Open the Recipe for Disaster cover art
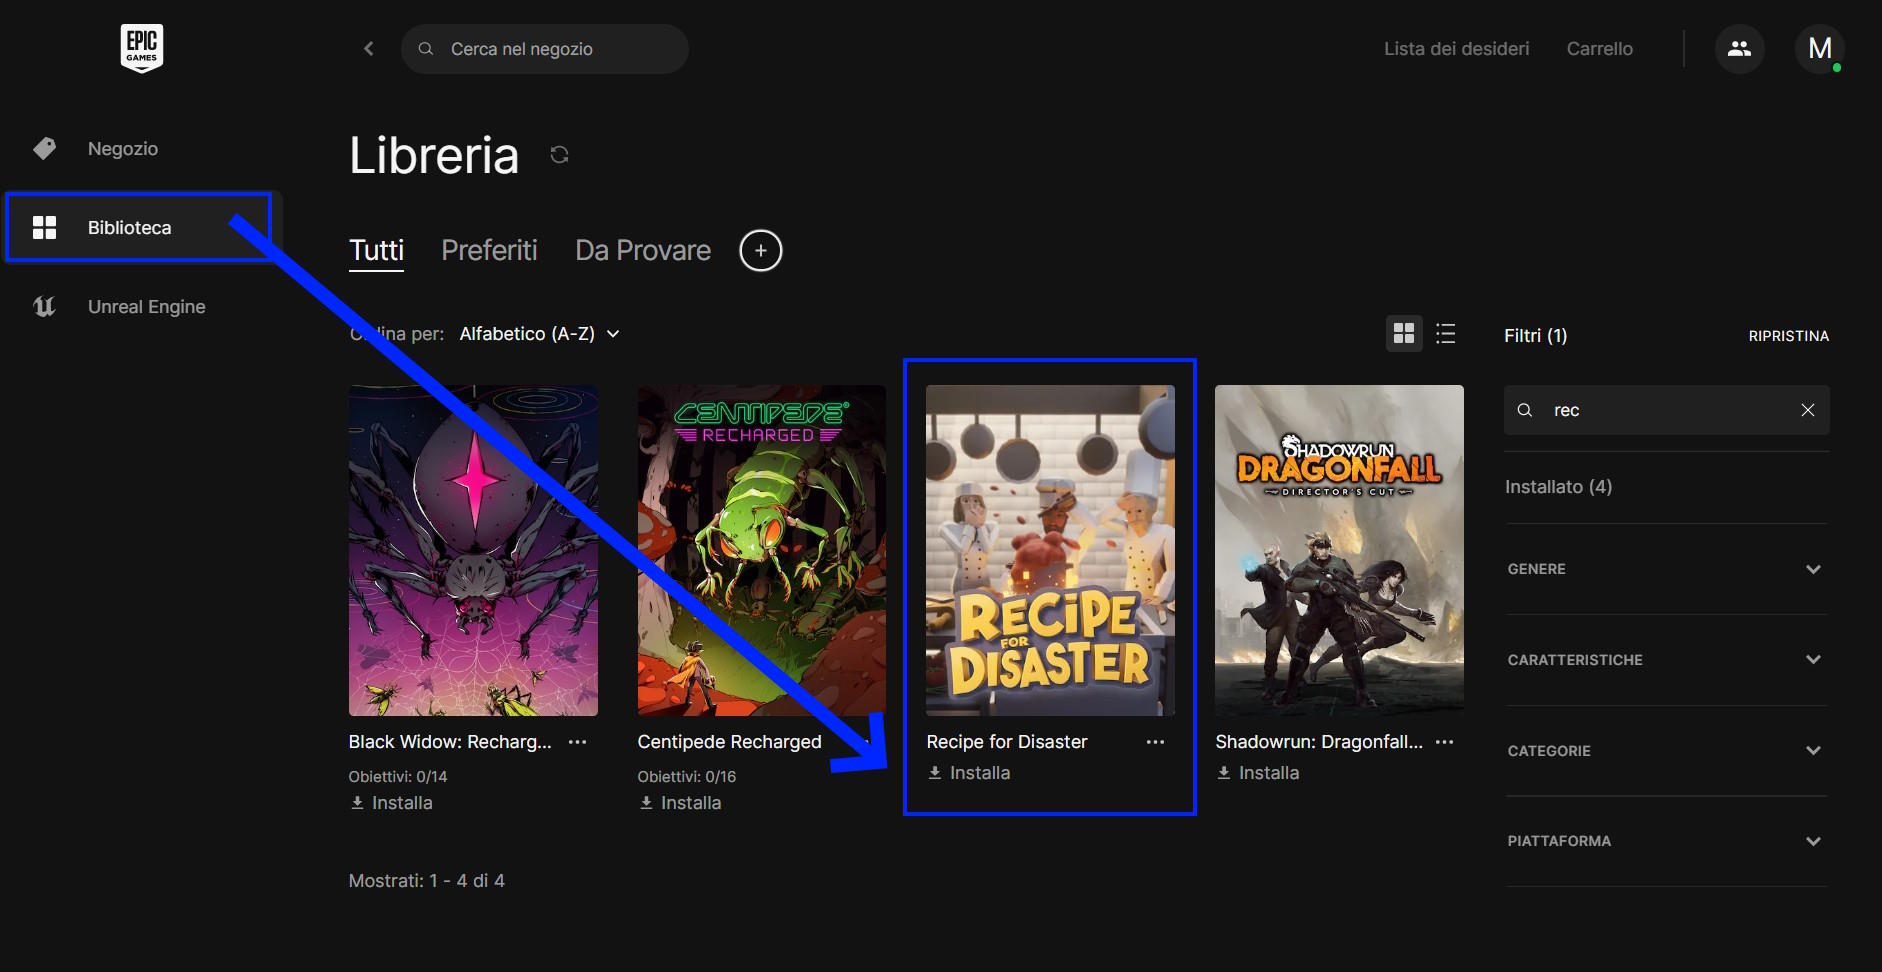Image resolution: width=1882 pixels, height=972 pixels. click(1050, 550)
